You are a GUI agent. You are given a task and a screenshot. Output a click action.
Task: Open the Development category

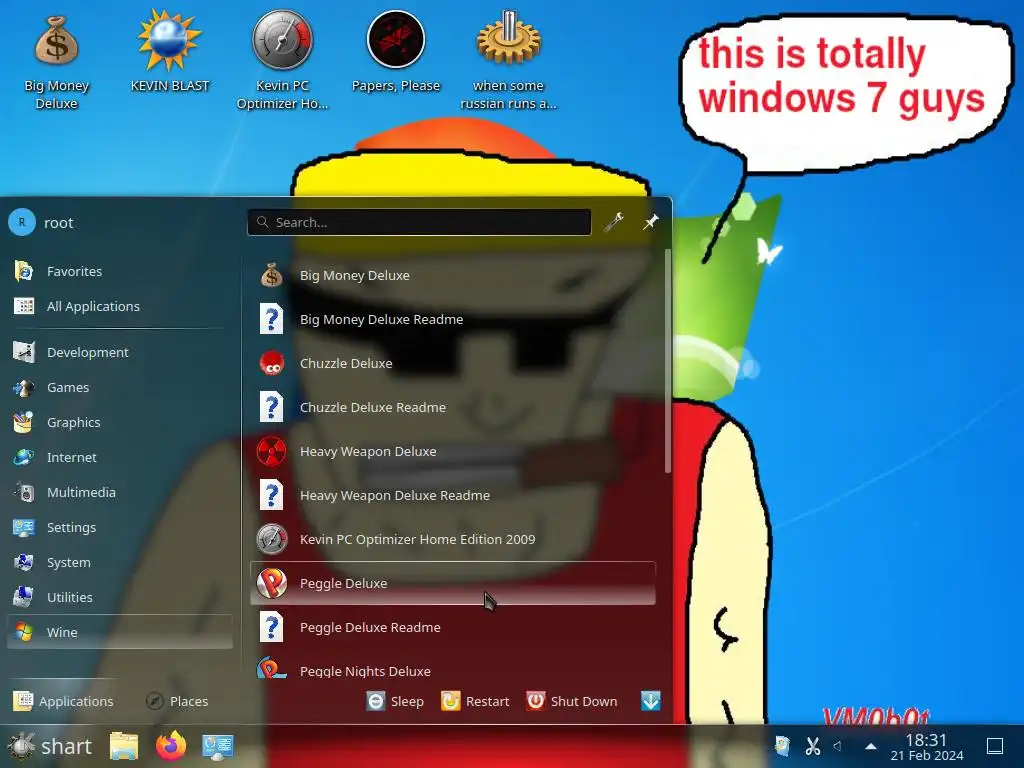120,352
